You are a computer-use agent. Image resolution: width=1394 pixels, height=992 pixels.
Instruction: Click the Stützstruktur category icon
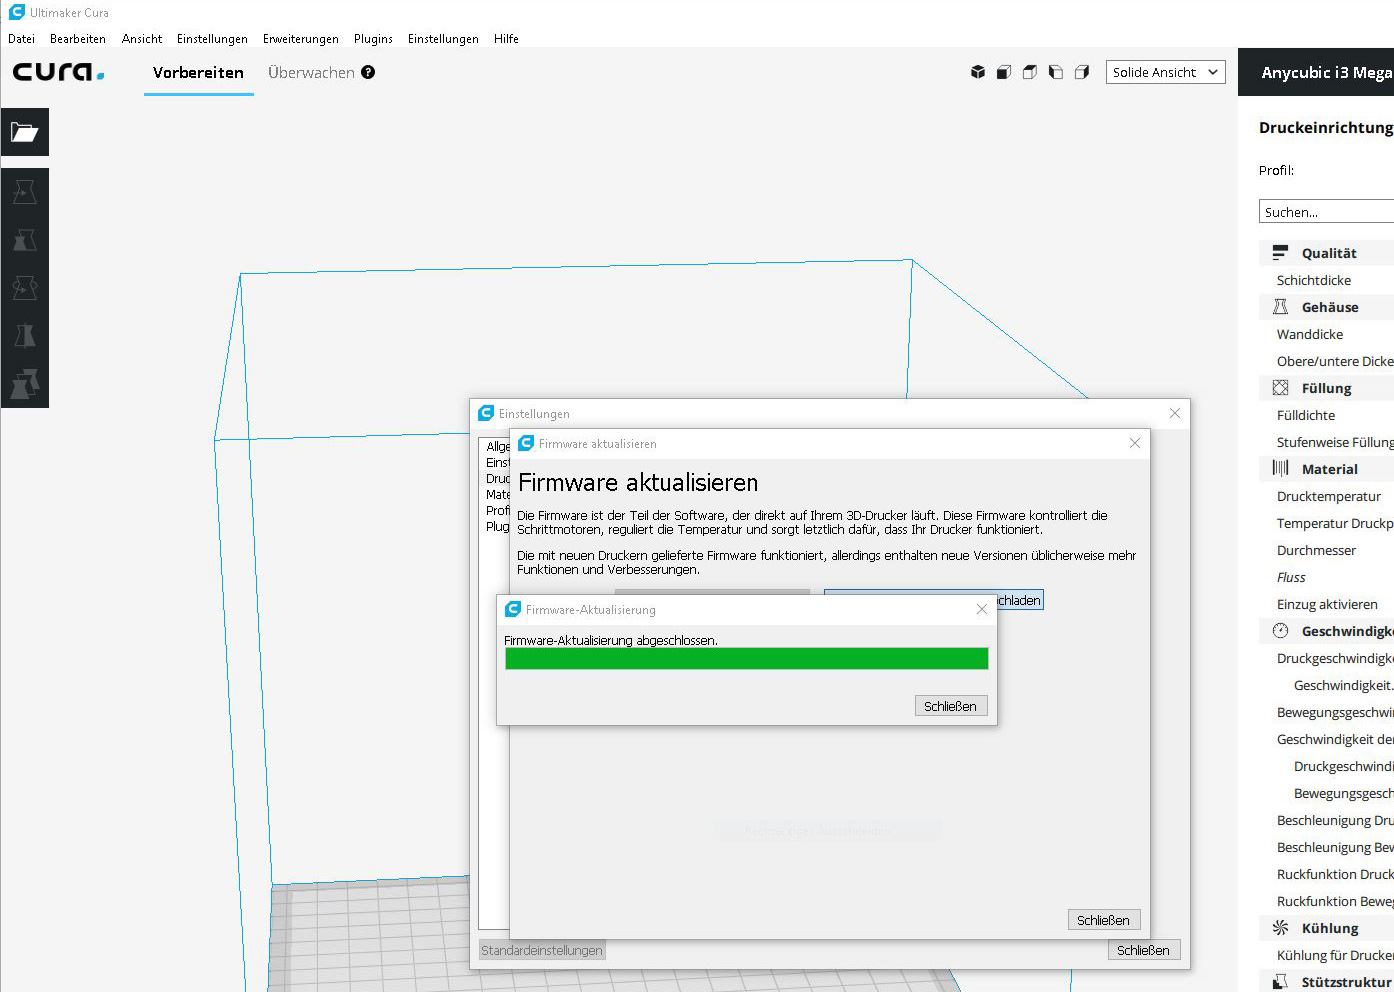pos(1280,982)
